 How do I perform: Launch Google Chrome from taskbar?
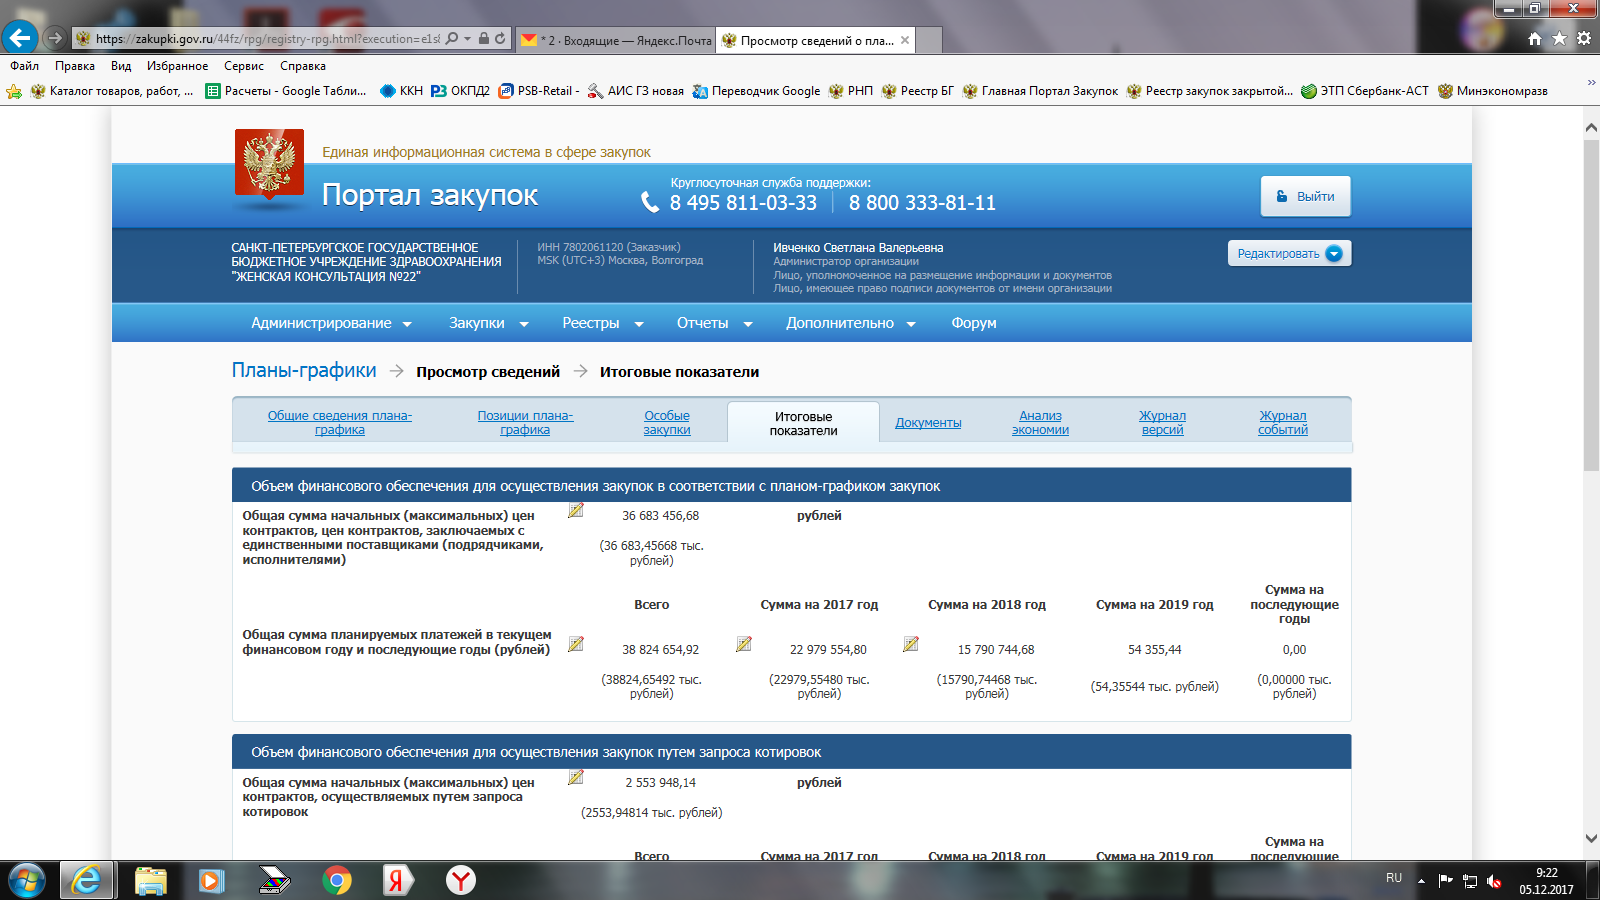point(337,881)
